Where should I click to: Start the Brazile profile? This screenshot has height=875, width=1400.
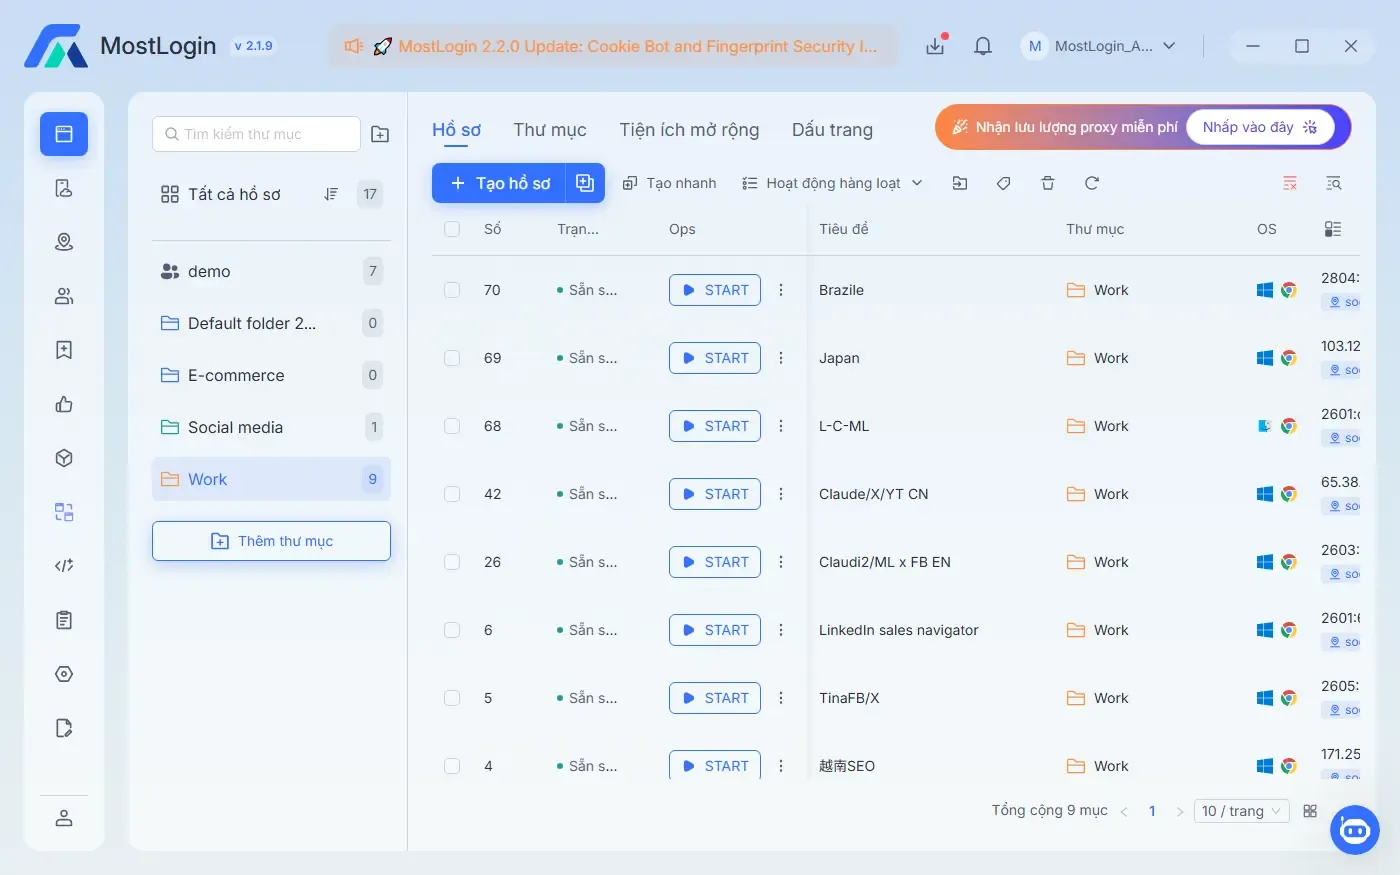715,290
